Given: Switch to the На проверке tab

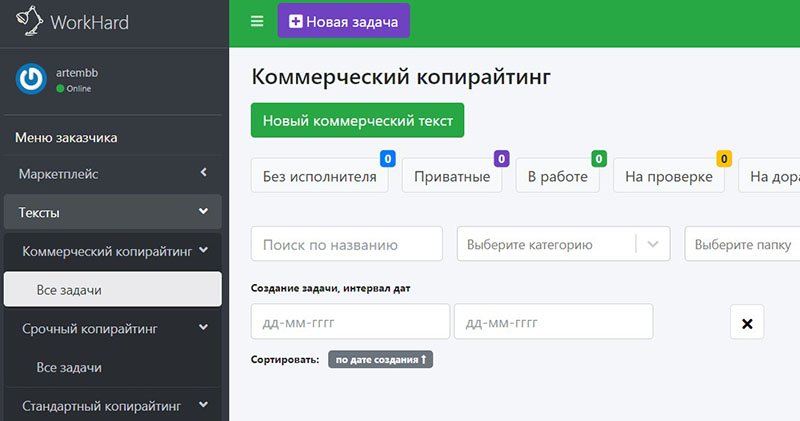Looking at the screenshot, I should pyautogui.click(x=668, y=176).
